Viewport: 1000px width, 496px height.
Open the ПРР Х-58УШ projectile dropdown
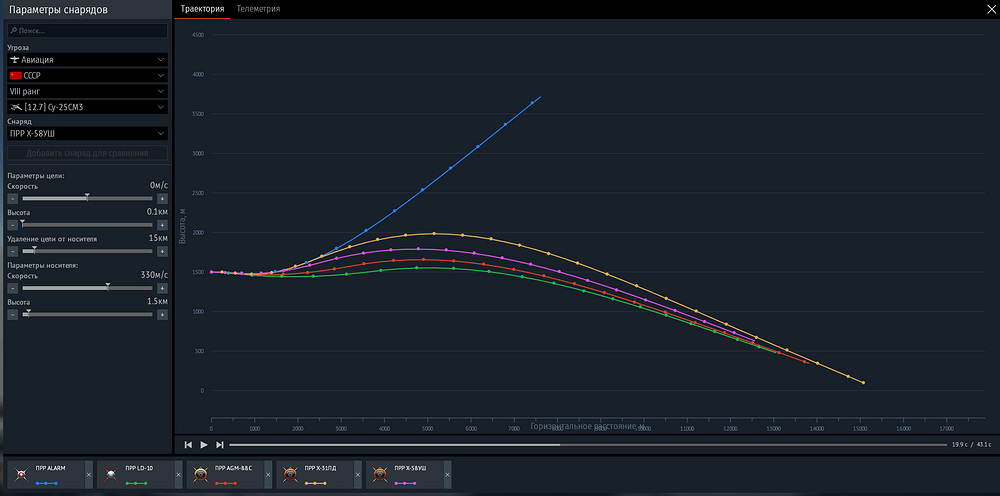(x=88, y=133)
